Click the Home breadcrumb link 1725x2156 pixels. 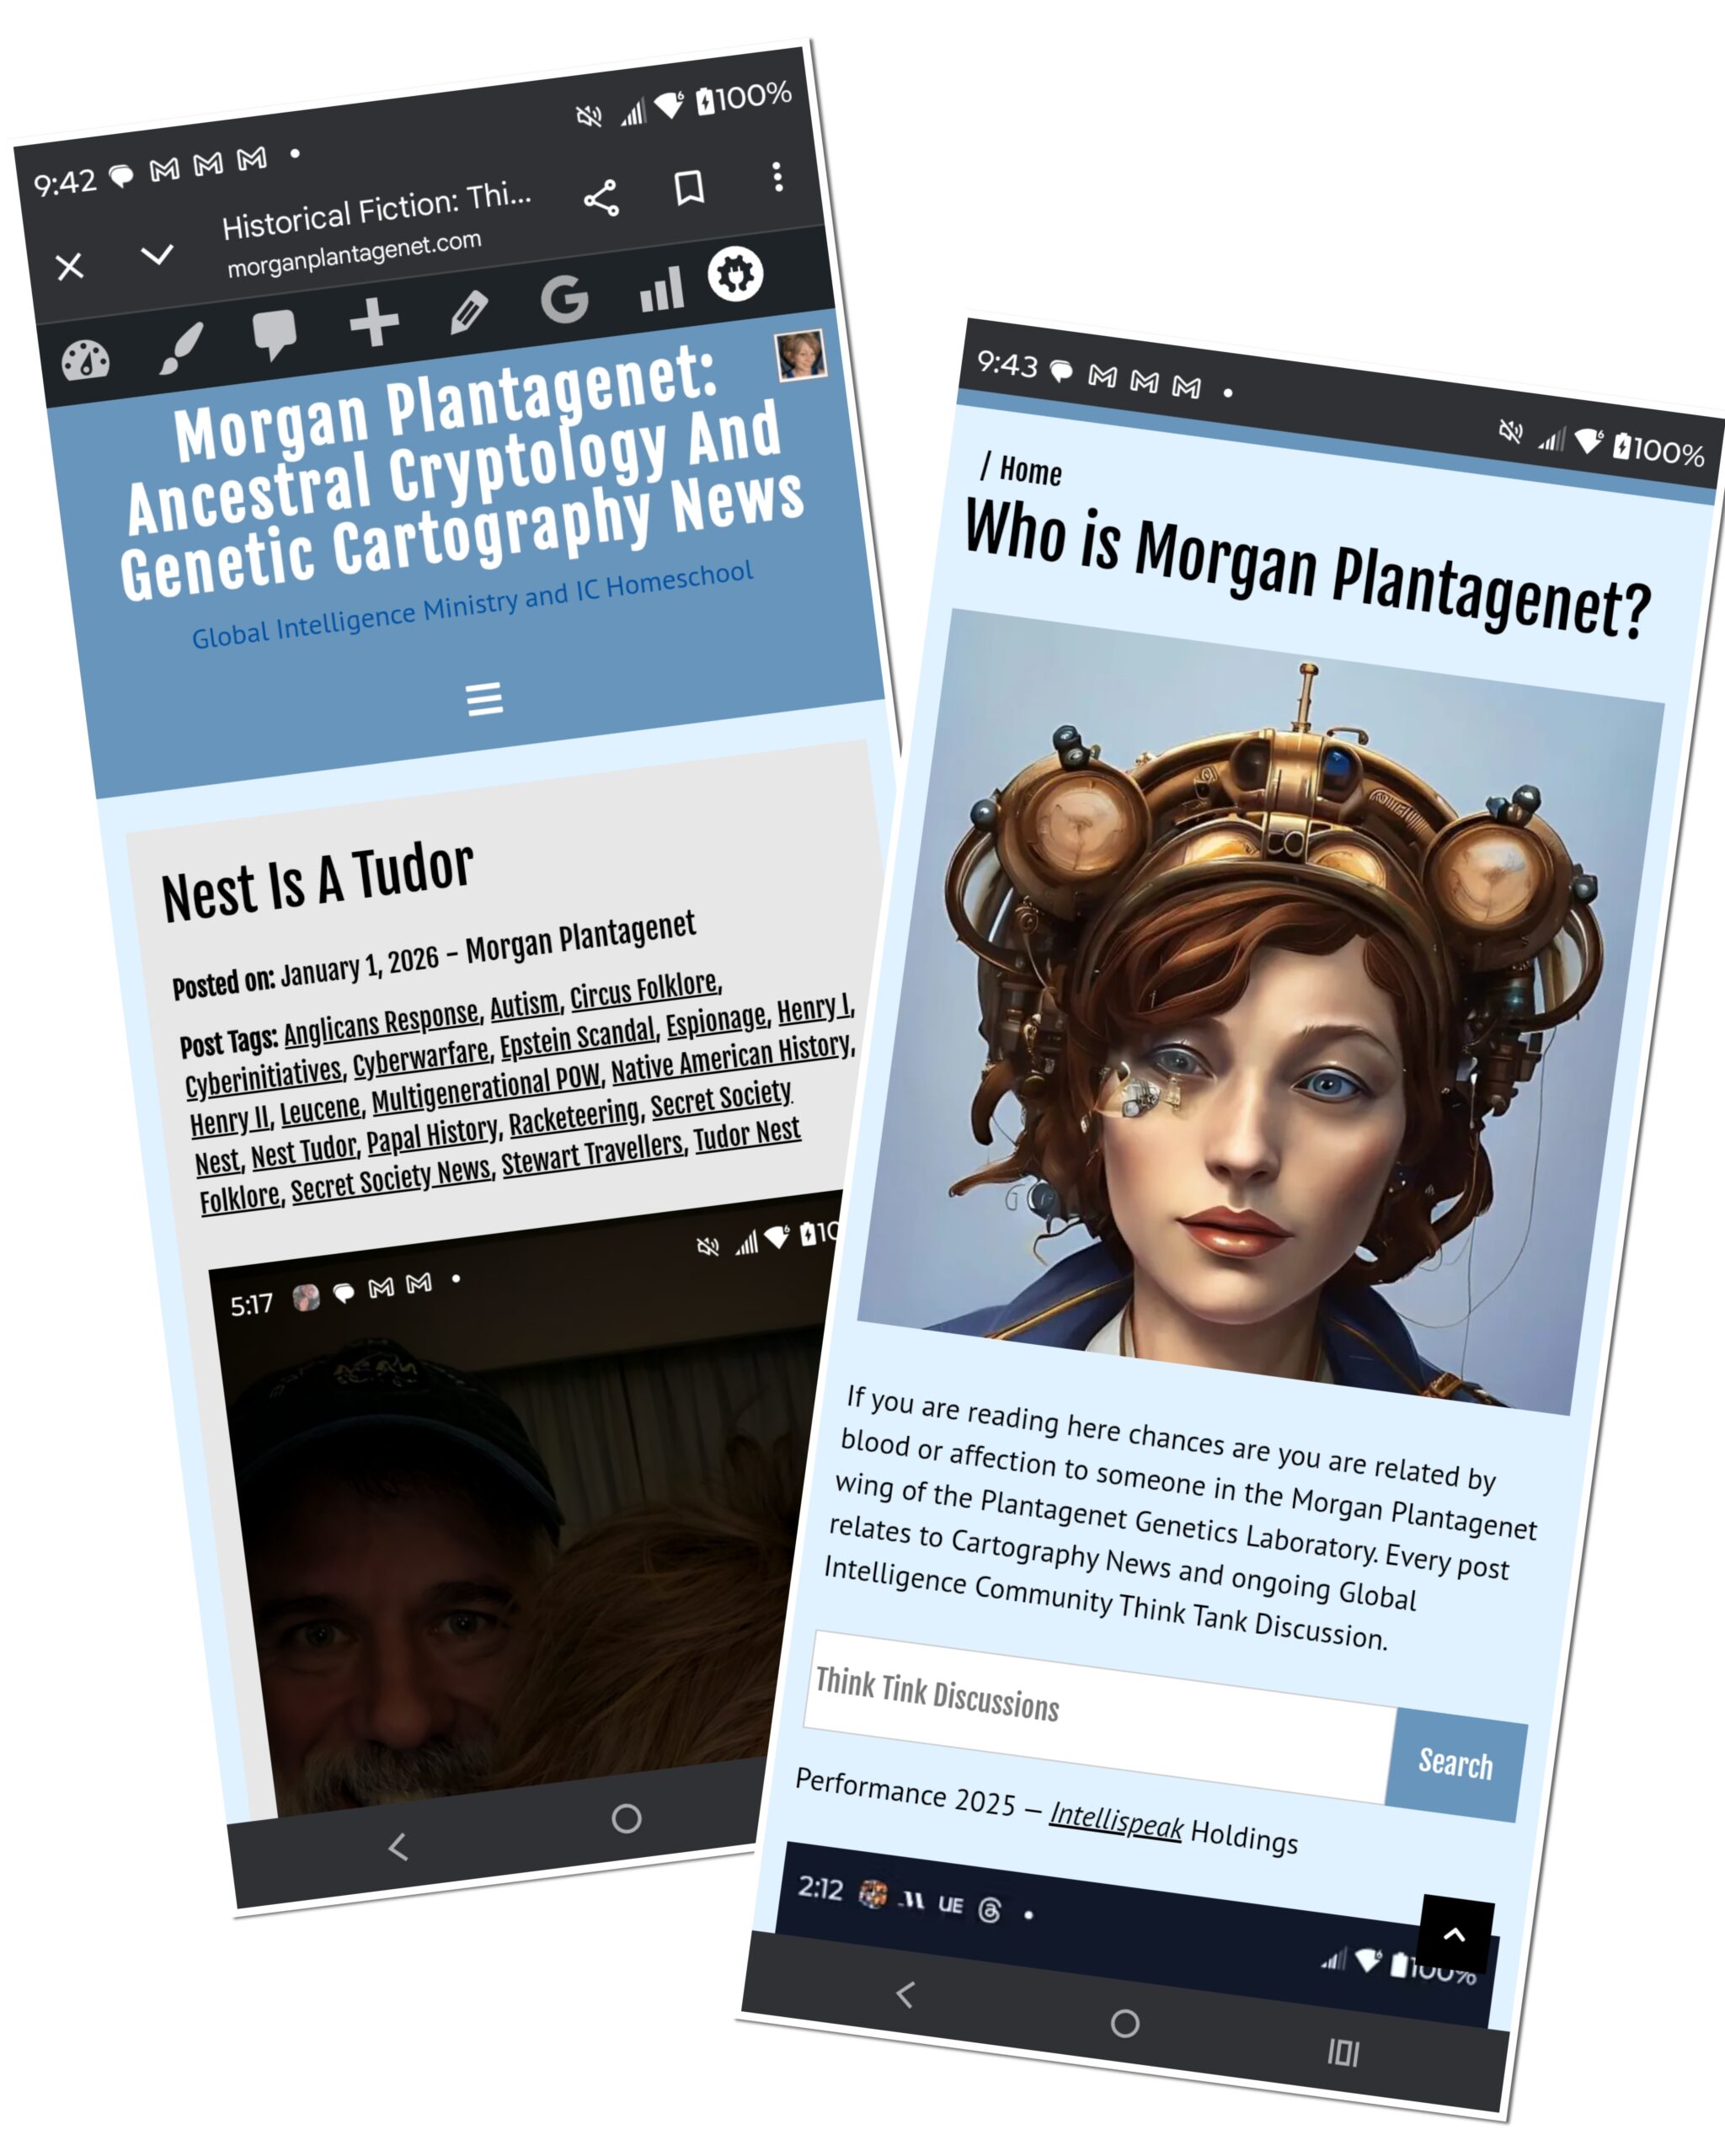click(1030, 471)
